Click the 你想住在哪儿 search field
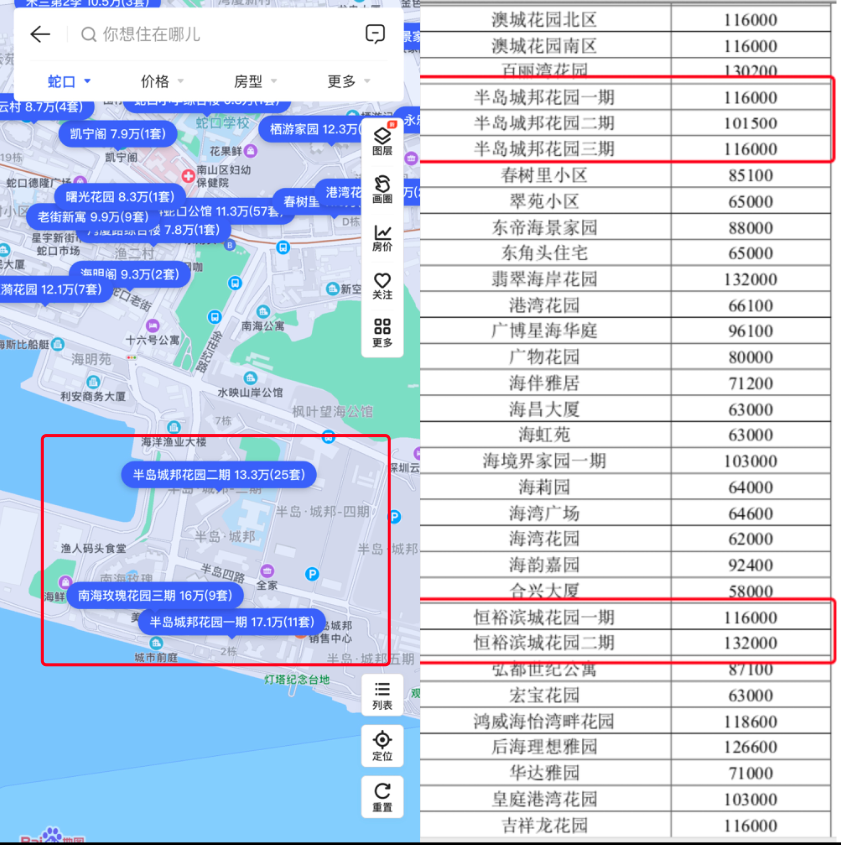Image resolution: width=841 pixels, height=845 pixels. pos(216,34)
